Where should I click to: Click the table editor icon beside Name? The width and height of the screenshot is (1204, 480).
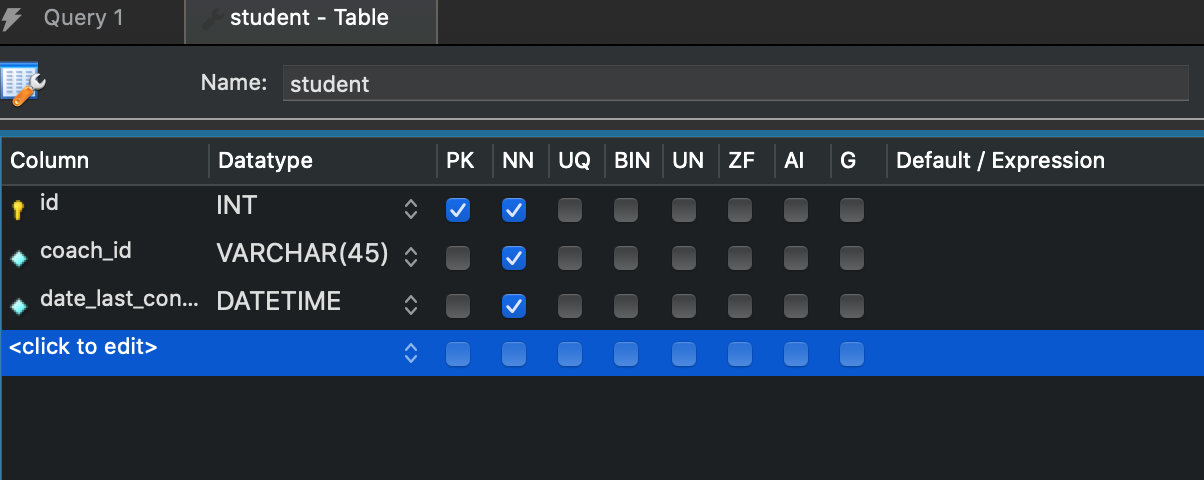coord(23,84)
